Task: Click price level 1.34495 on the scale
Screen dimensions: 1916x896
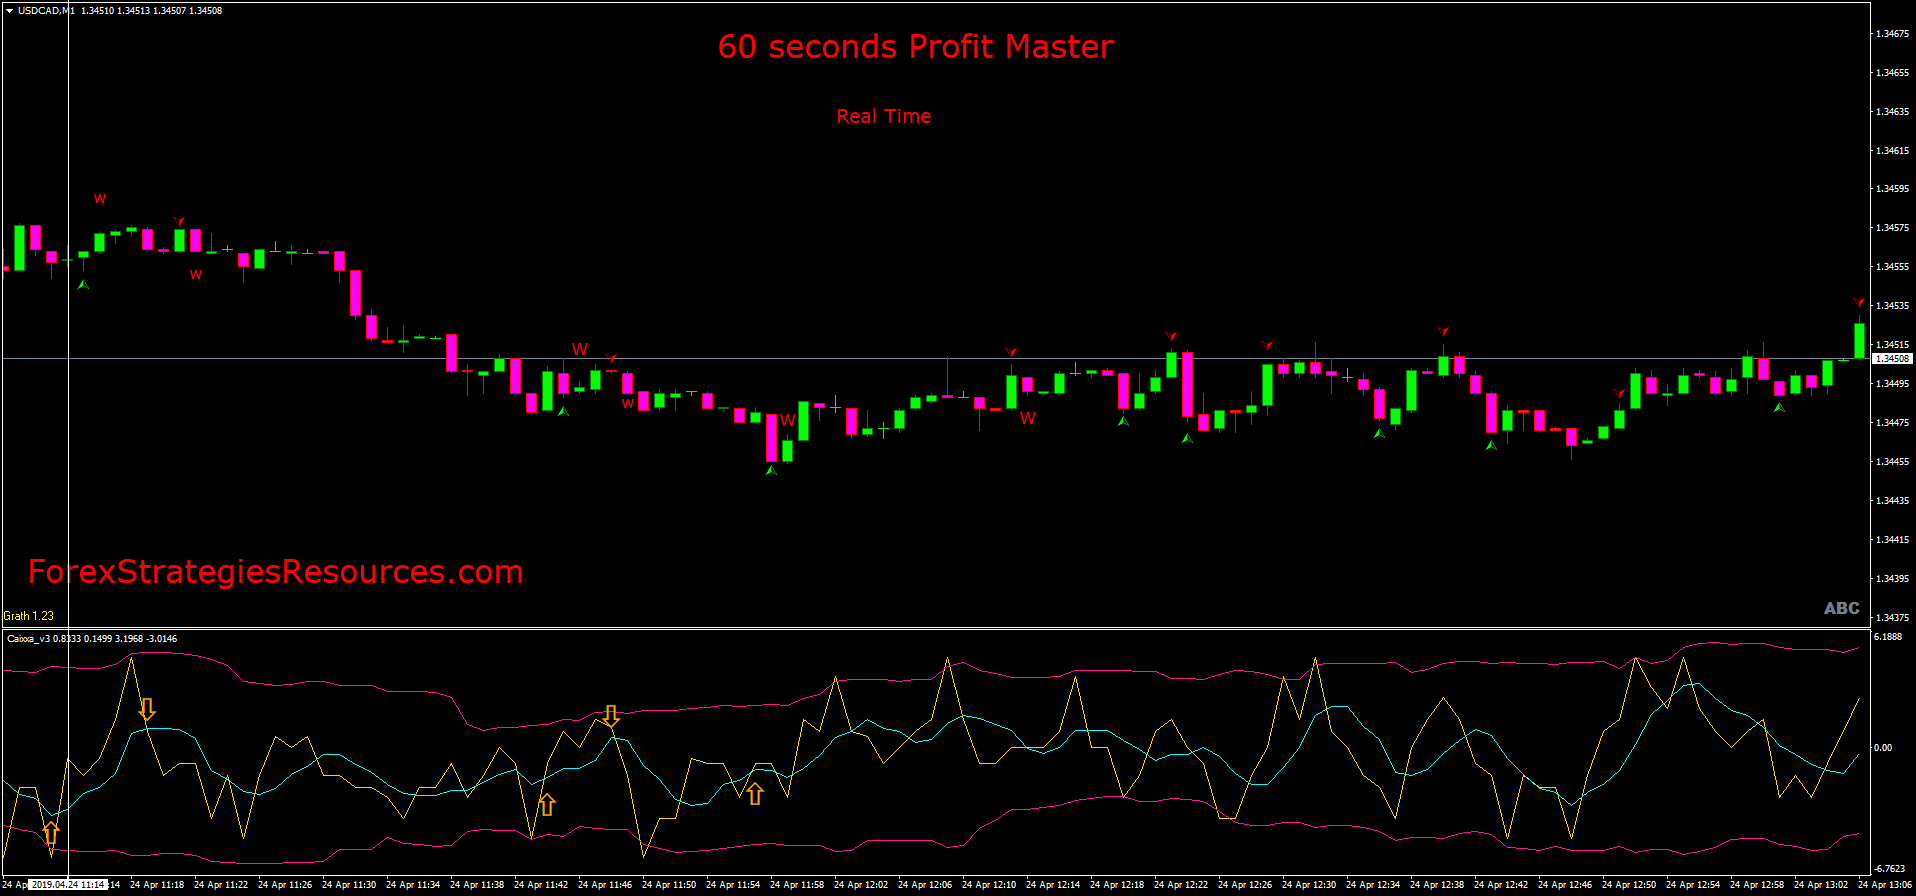Action: pyautogui.click(x=1893, y=384)
